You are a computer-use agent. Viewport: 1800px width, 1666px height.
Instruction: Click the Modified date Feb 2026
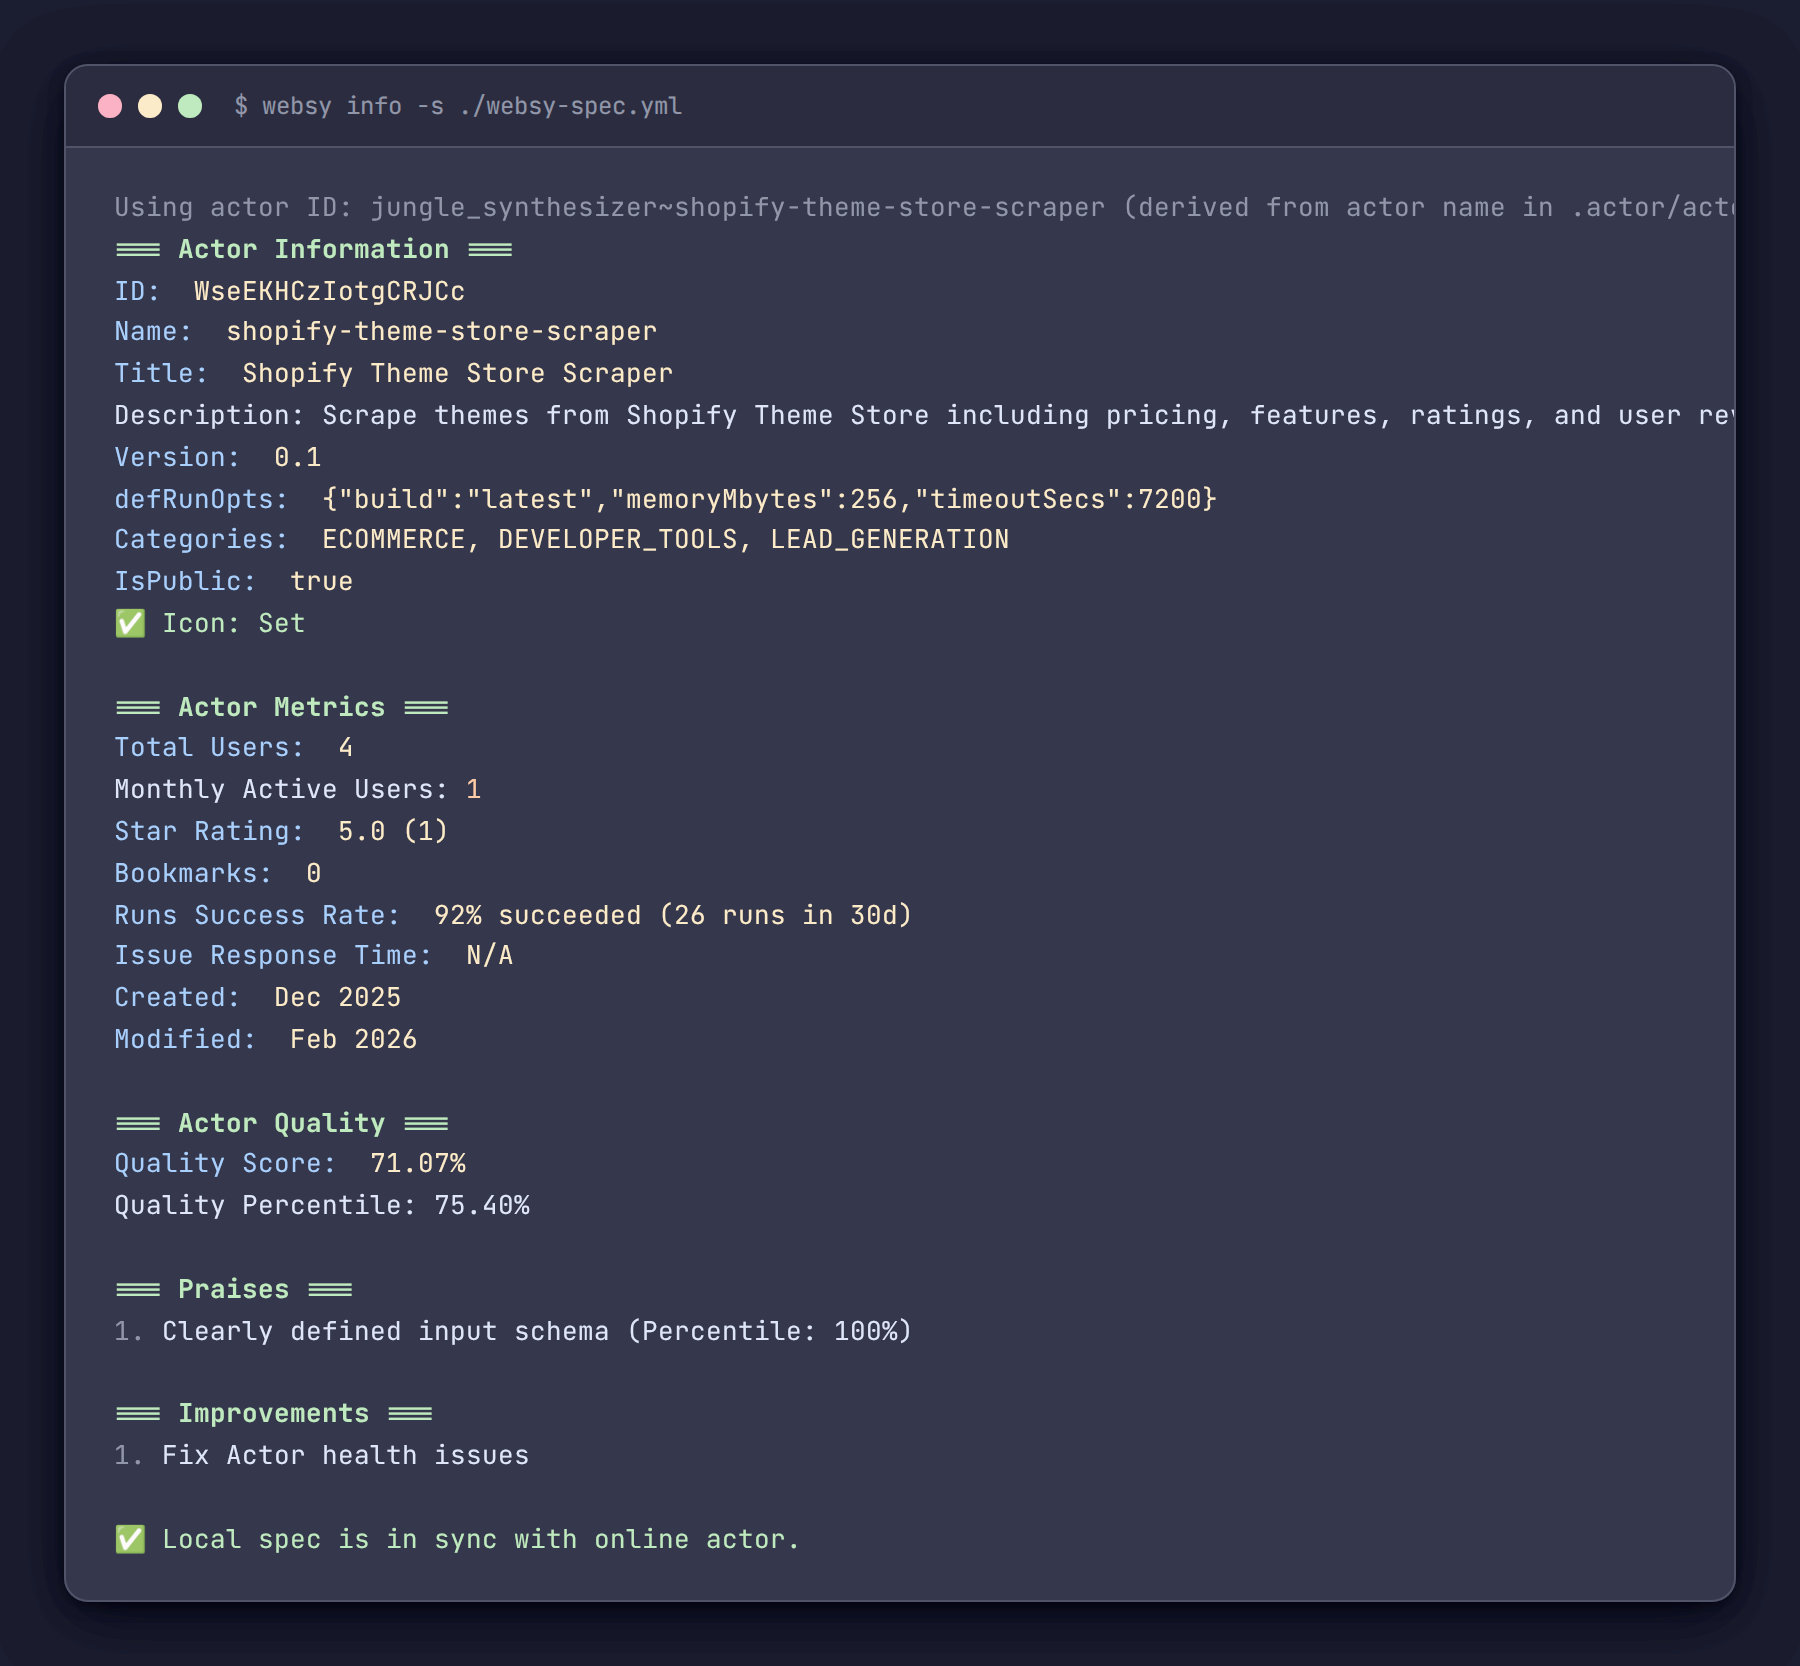[x=354, y=1039]
